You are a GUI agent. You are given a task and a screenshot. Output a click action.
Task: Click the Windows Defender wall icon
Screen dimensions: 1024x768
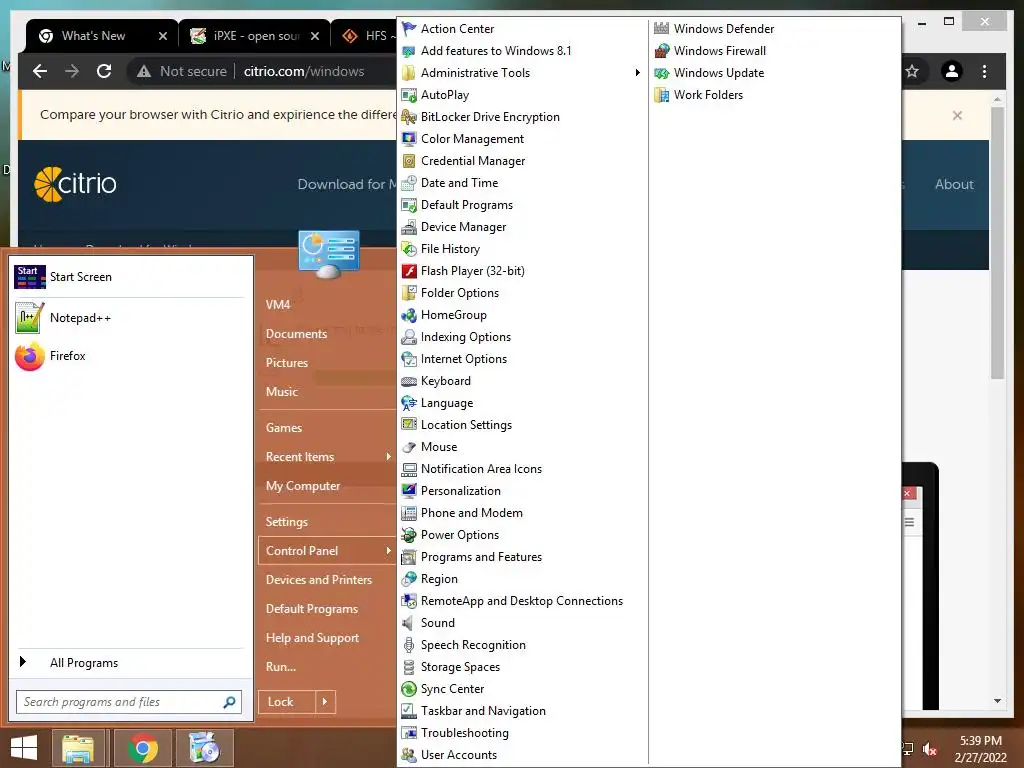662,29
